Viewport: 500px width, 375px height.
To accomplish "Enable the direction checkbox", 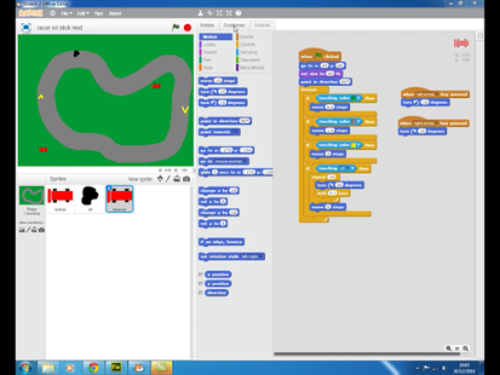I will click(200, 293).
